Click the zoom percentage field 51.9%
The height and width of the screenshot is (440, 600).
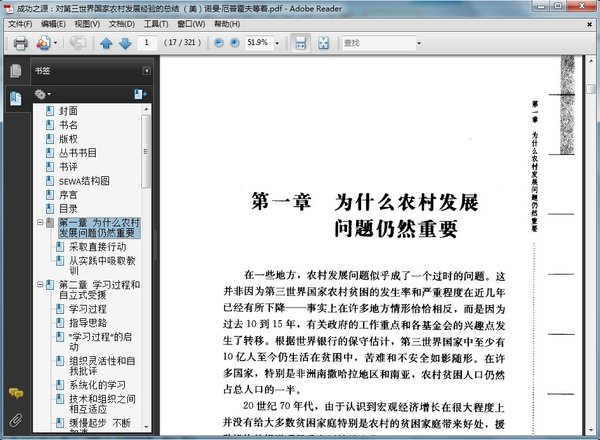[258, 42]
